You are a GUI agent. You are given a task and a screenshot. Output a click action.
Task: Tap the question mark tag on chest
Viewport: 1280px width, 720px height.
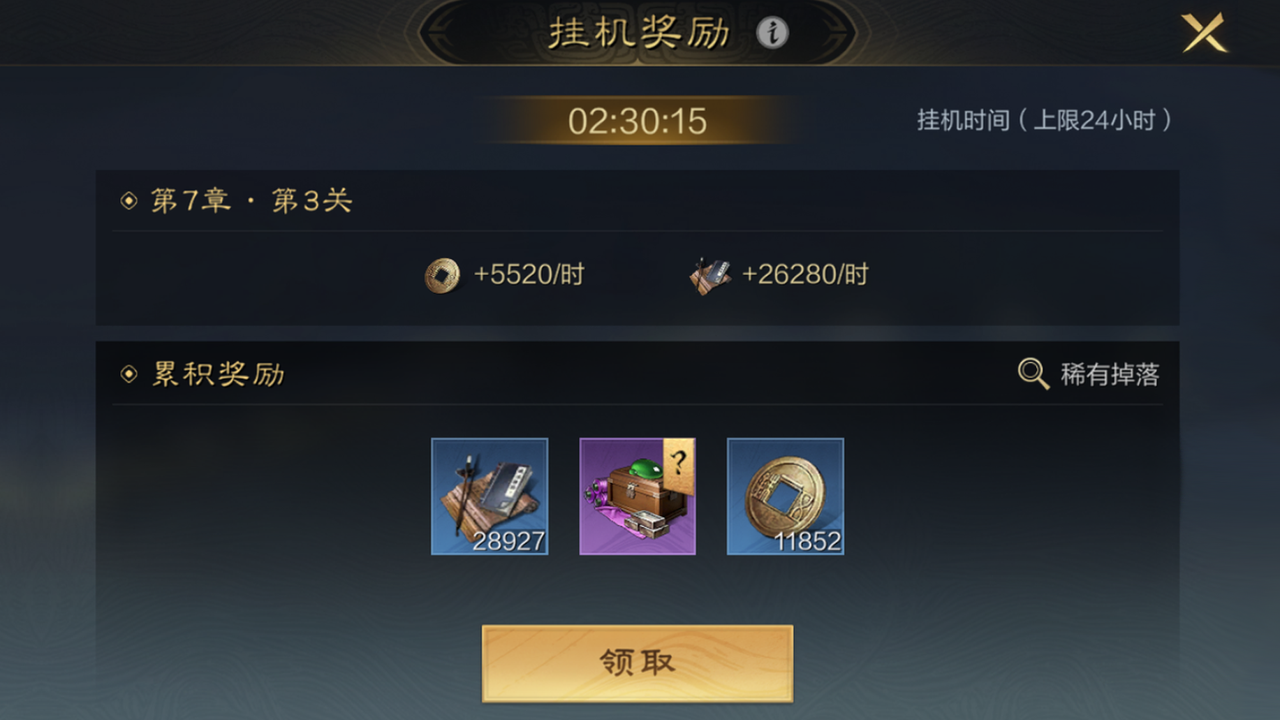678,465
